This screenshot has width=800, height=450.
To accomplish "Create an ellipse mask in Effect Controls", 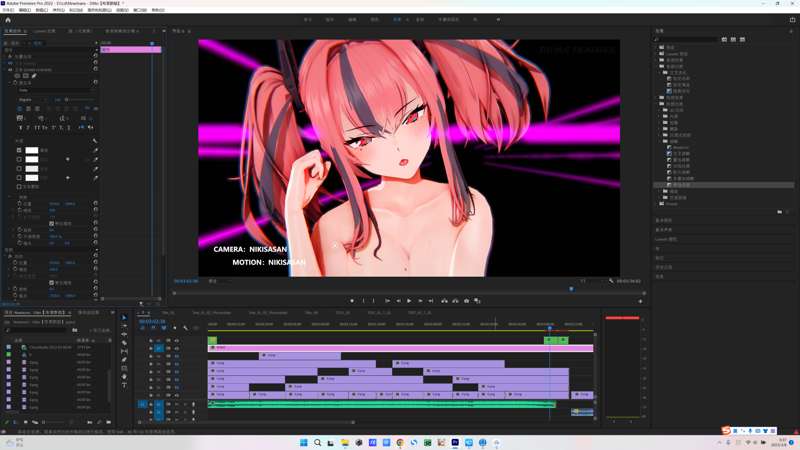I will (17, 76).
